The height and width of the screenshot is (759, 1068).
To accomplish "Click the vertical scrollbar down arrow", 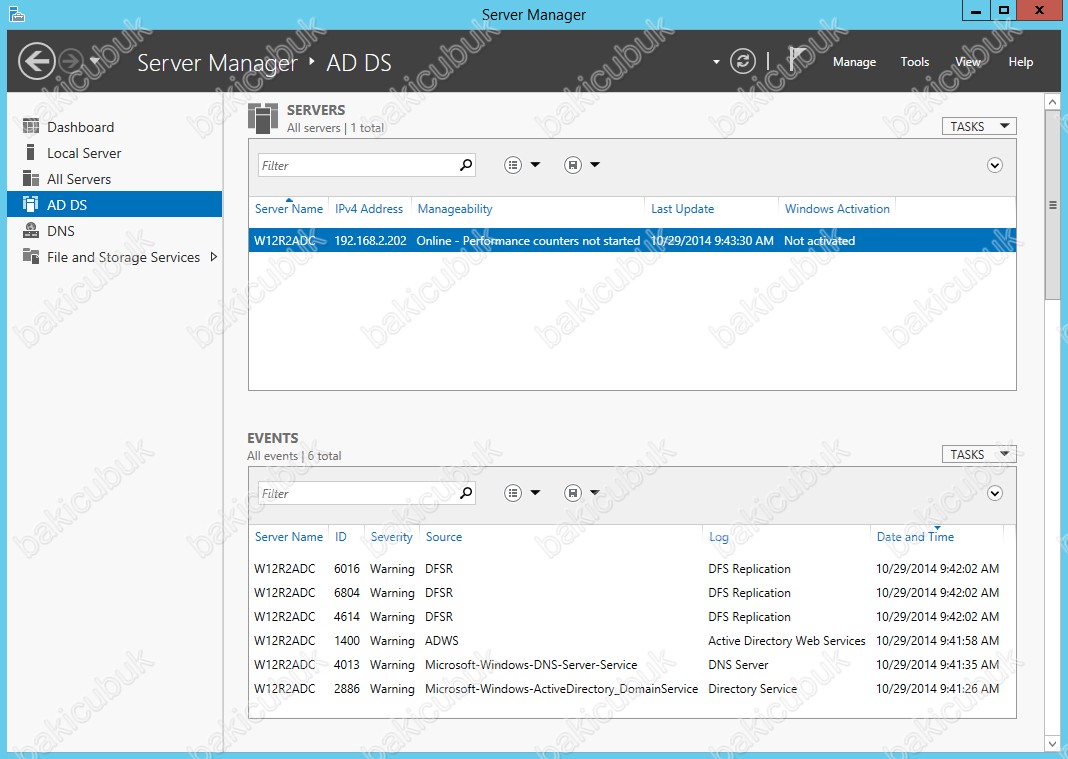I will tap(1052, 743).
